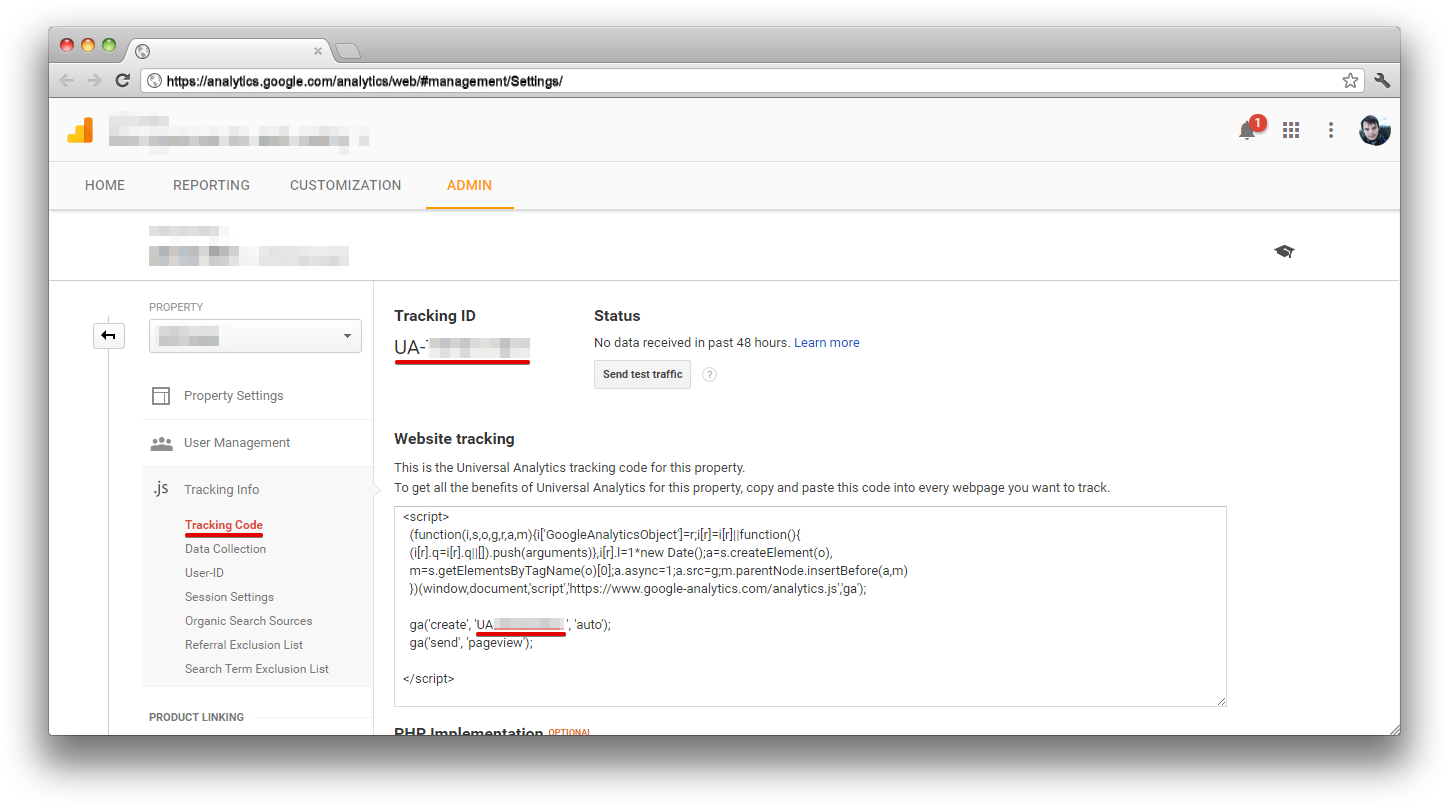Open Search Term Exclusion List
The width and height of the screenshot is (1449, 806).
click(x=257, y=669)
